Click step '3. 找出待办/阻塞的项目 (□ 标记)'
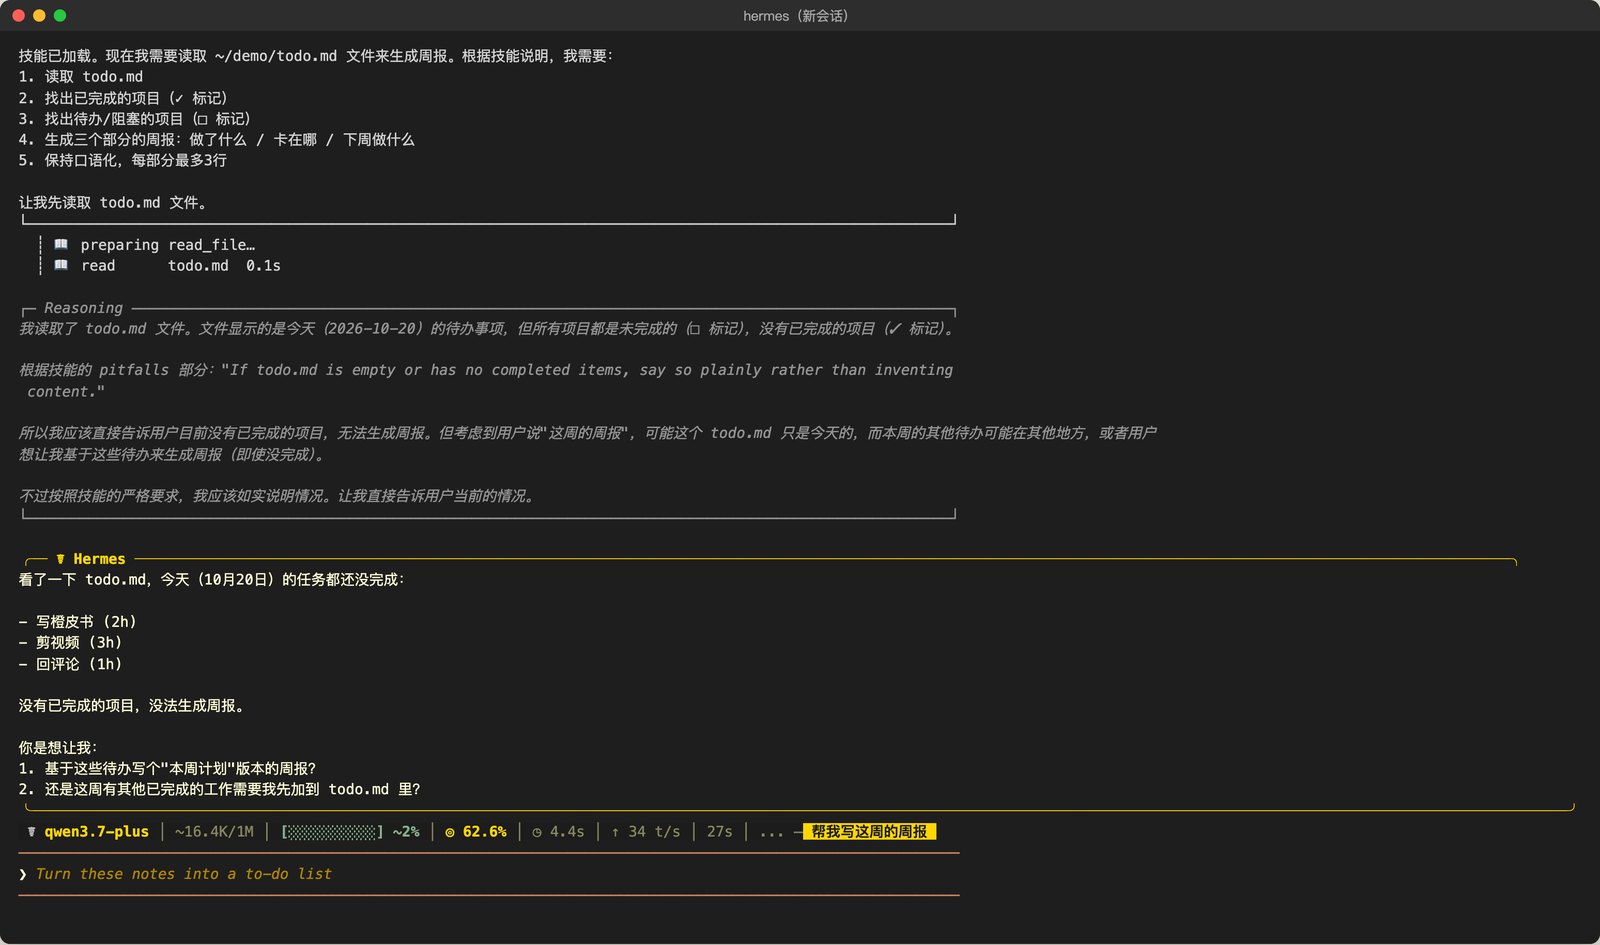 pyautogui.click(x=135, y=119)
